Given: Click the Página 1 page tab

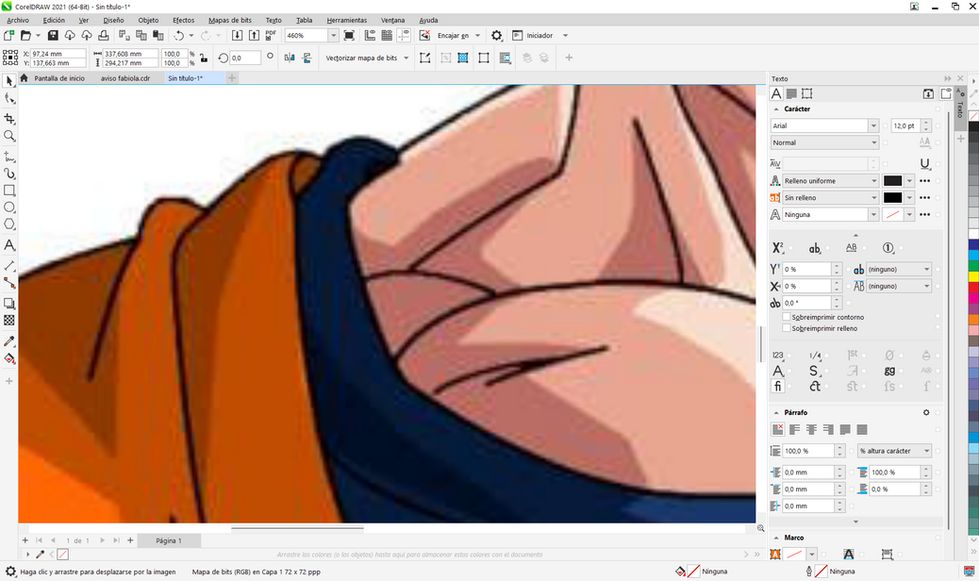Looking at the screenshot, I should [169, 540].
